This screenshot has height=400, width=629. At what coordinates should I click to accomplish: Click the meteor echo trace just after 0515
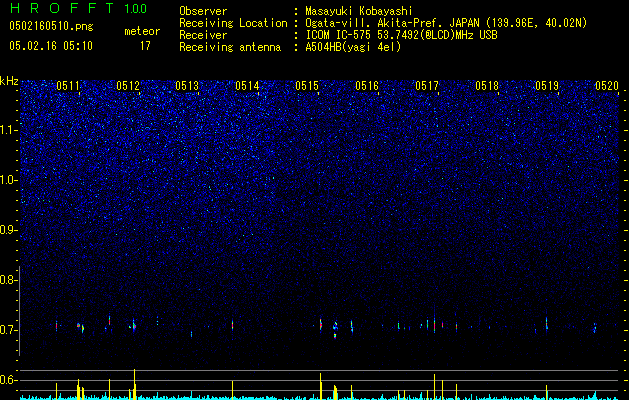point(321,324)
